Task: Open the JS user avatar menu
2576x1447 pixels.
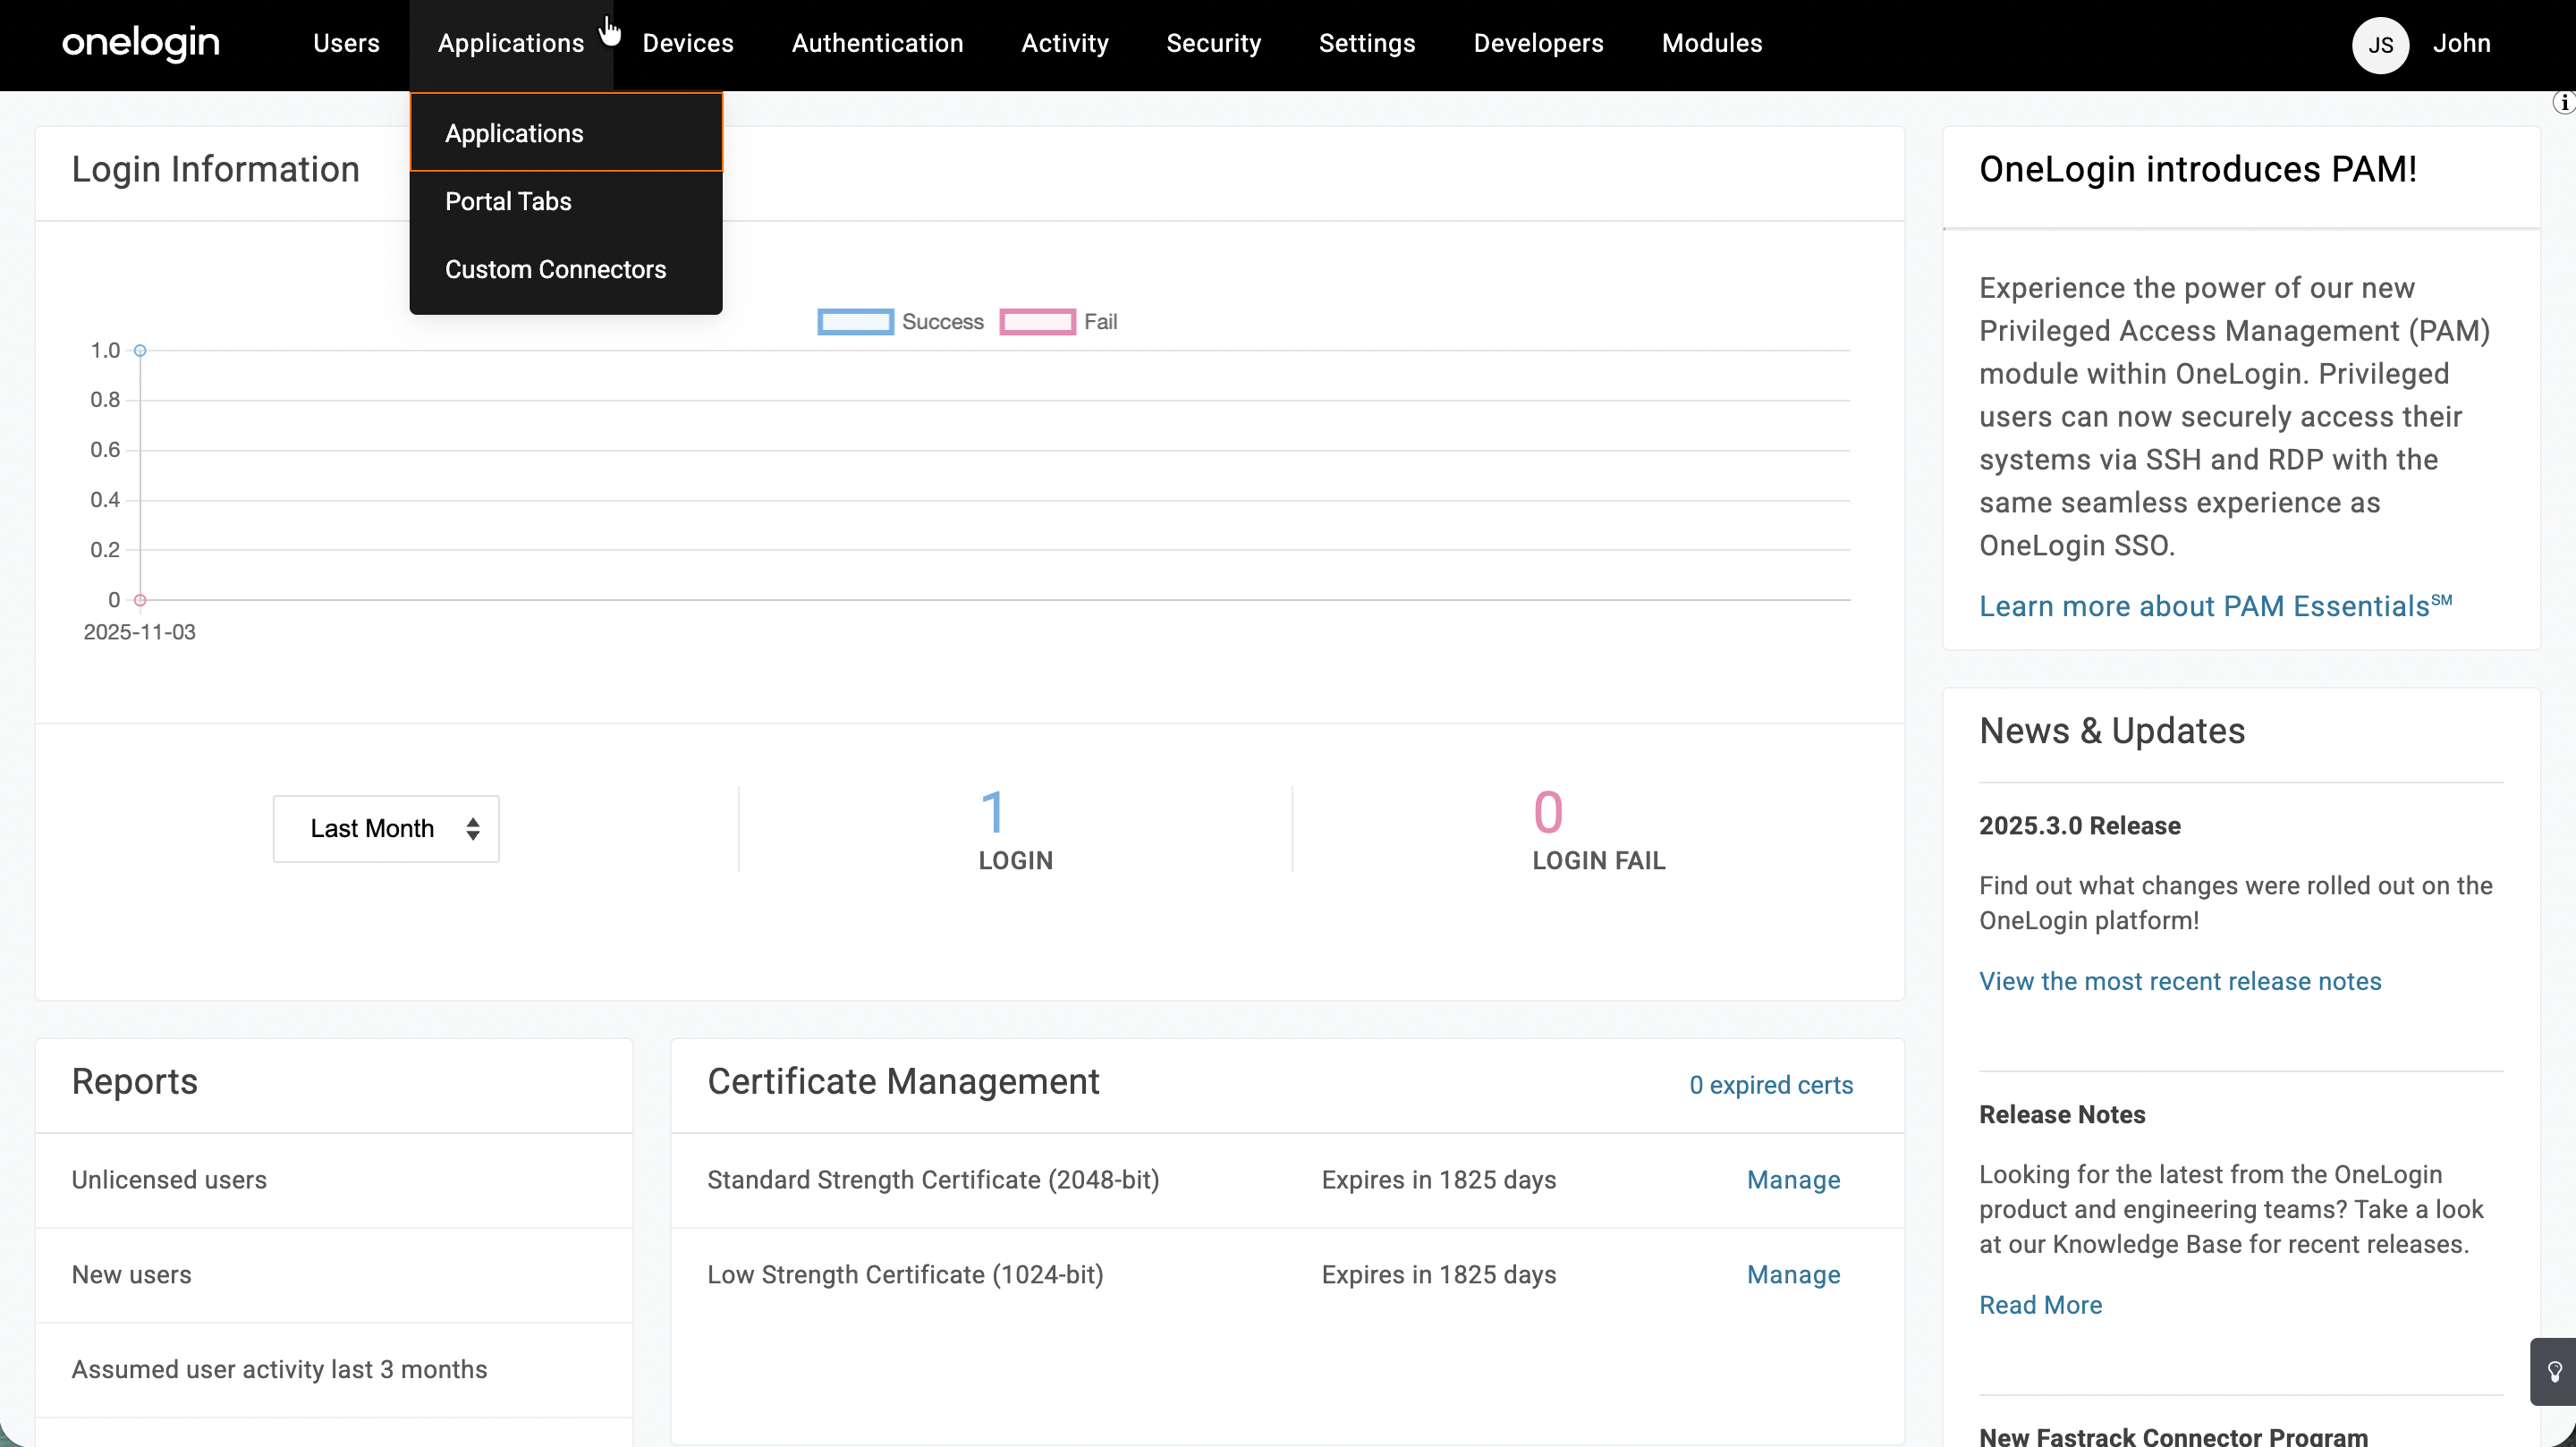Action: click(x=2381, y=45)
